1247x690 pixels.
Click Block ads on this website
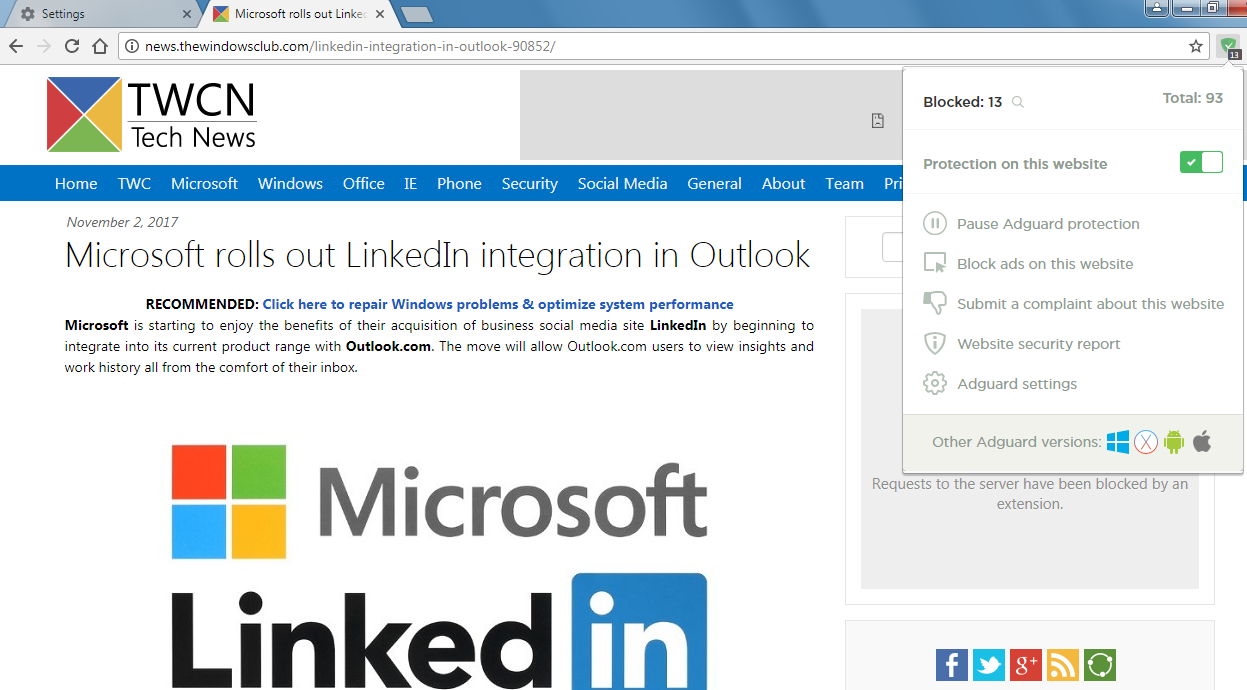tap(1045, 264)
